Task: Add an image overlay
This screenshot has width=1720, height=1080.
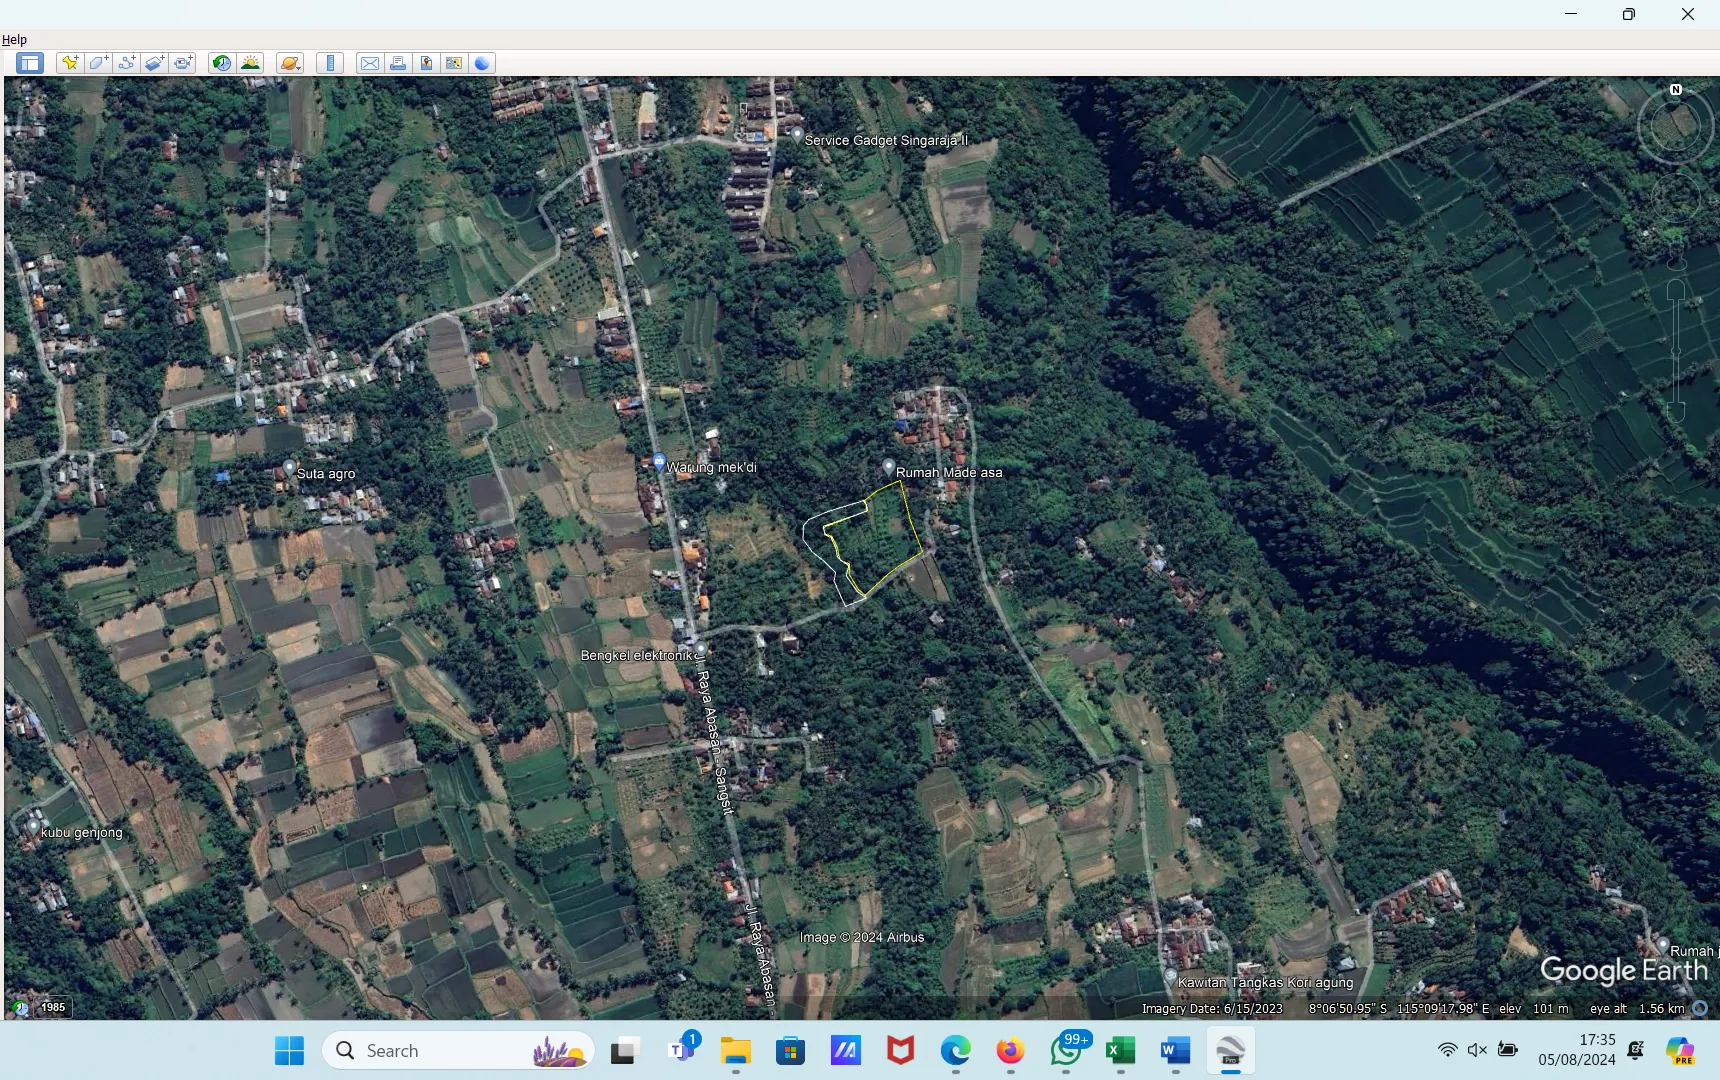Action: pyautogui.click(x=154, y=63)
